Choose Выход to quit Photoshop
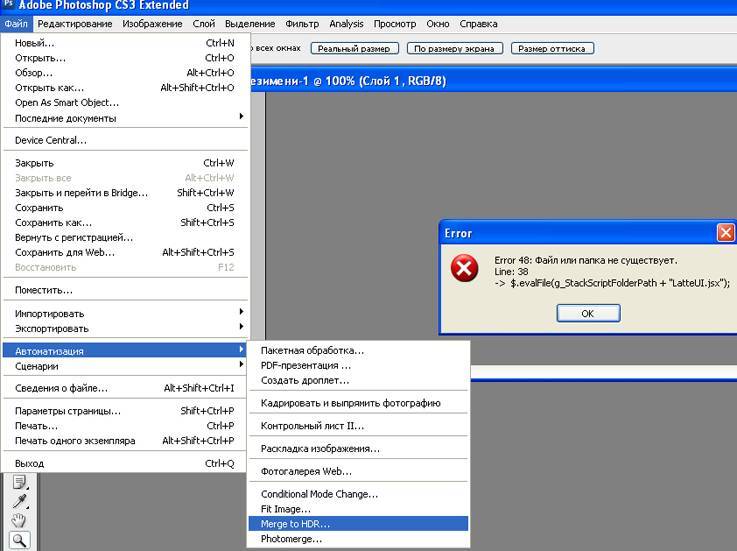The height and width of the screenshot is (551, 737). click(x=125, y=463)
